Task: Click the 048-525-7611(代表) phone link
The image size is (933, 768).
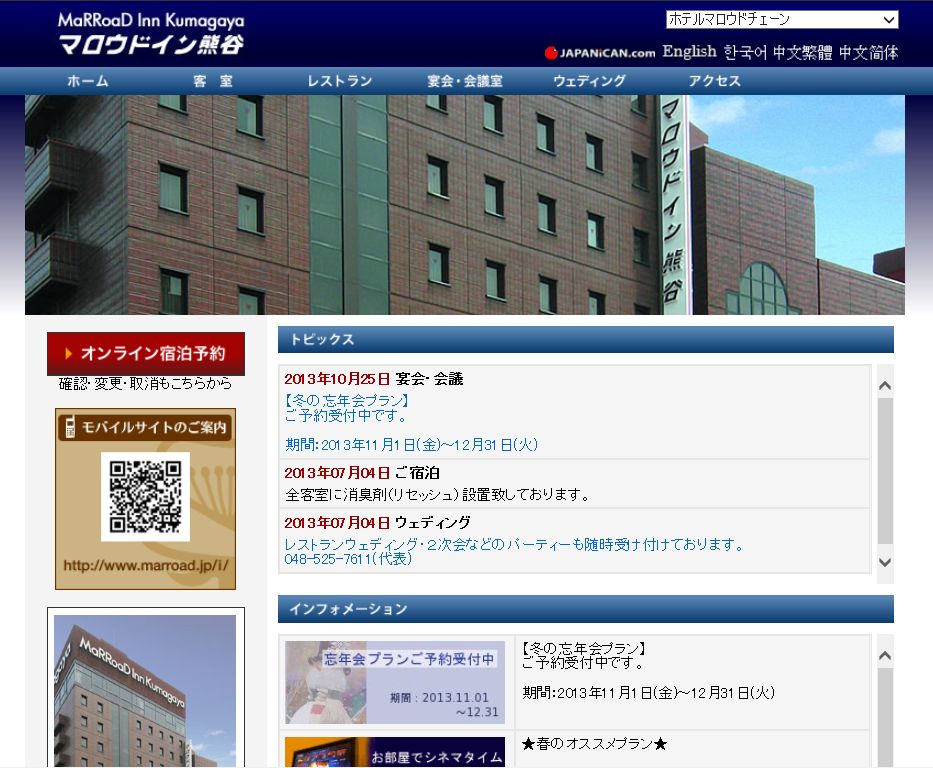Action: pyautogui.click(x=348, y=559)
